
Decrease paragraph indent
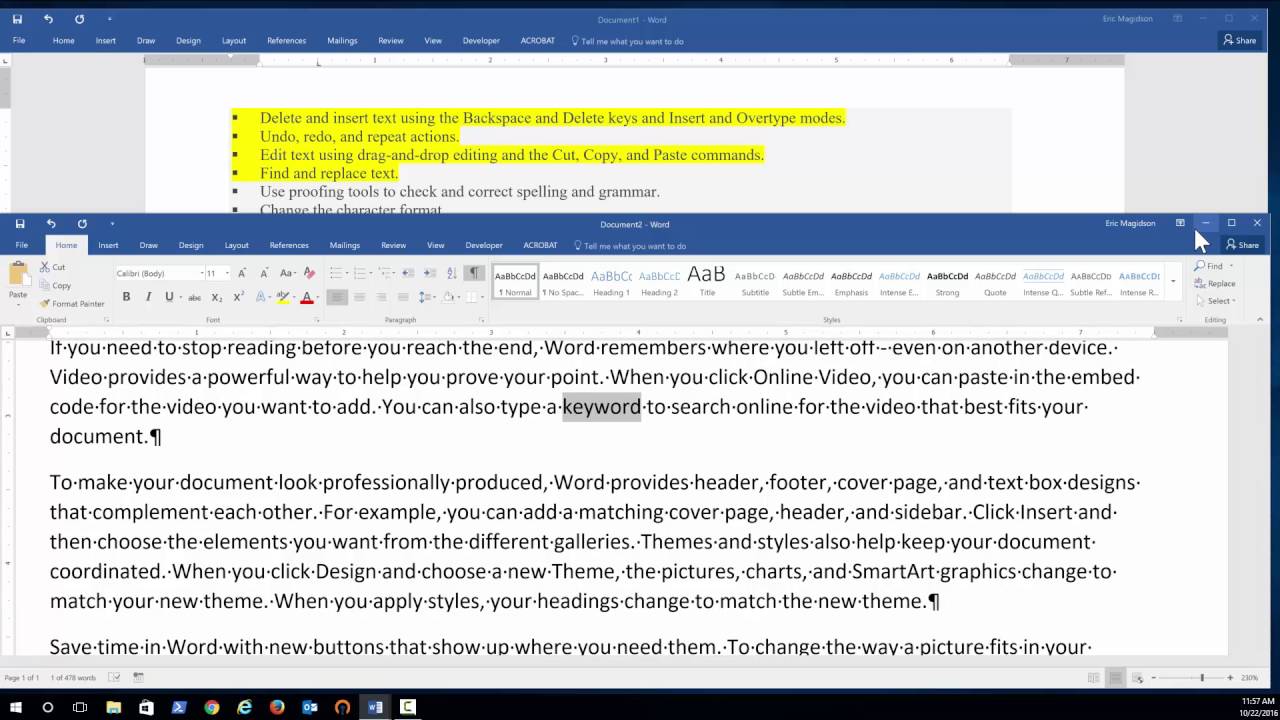408,273
